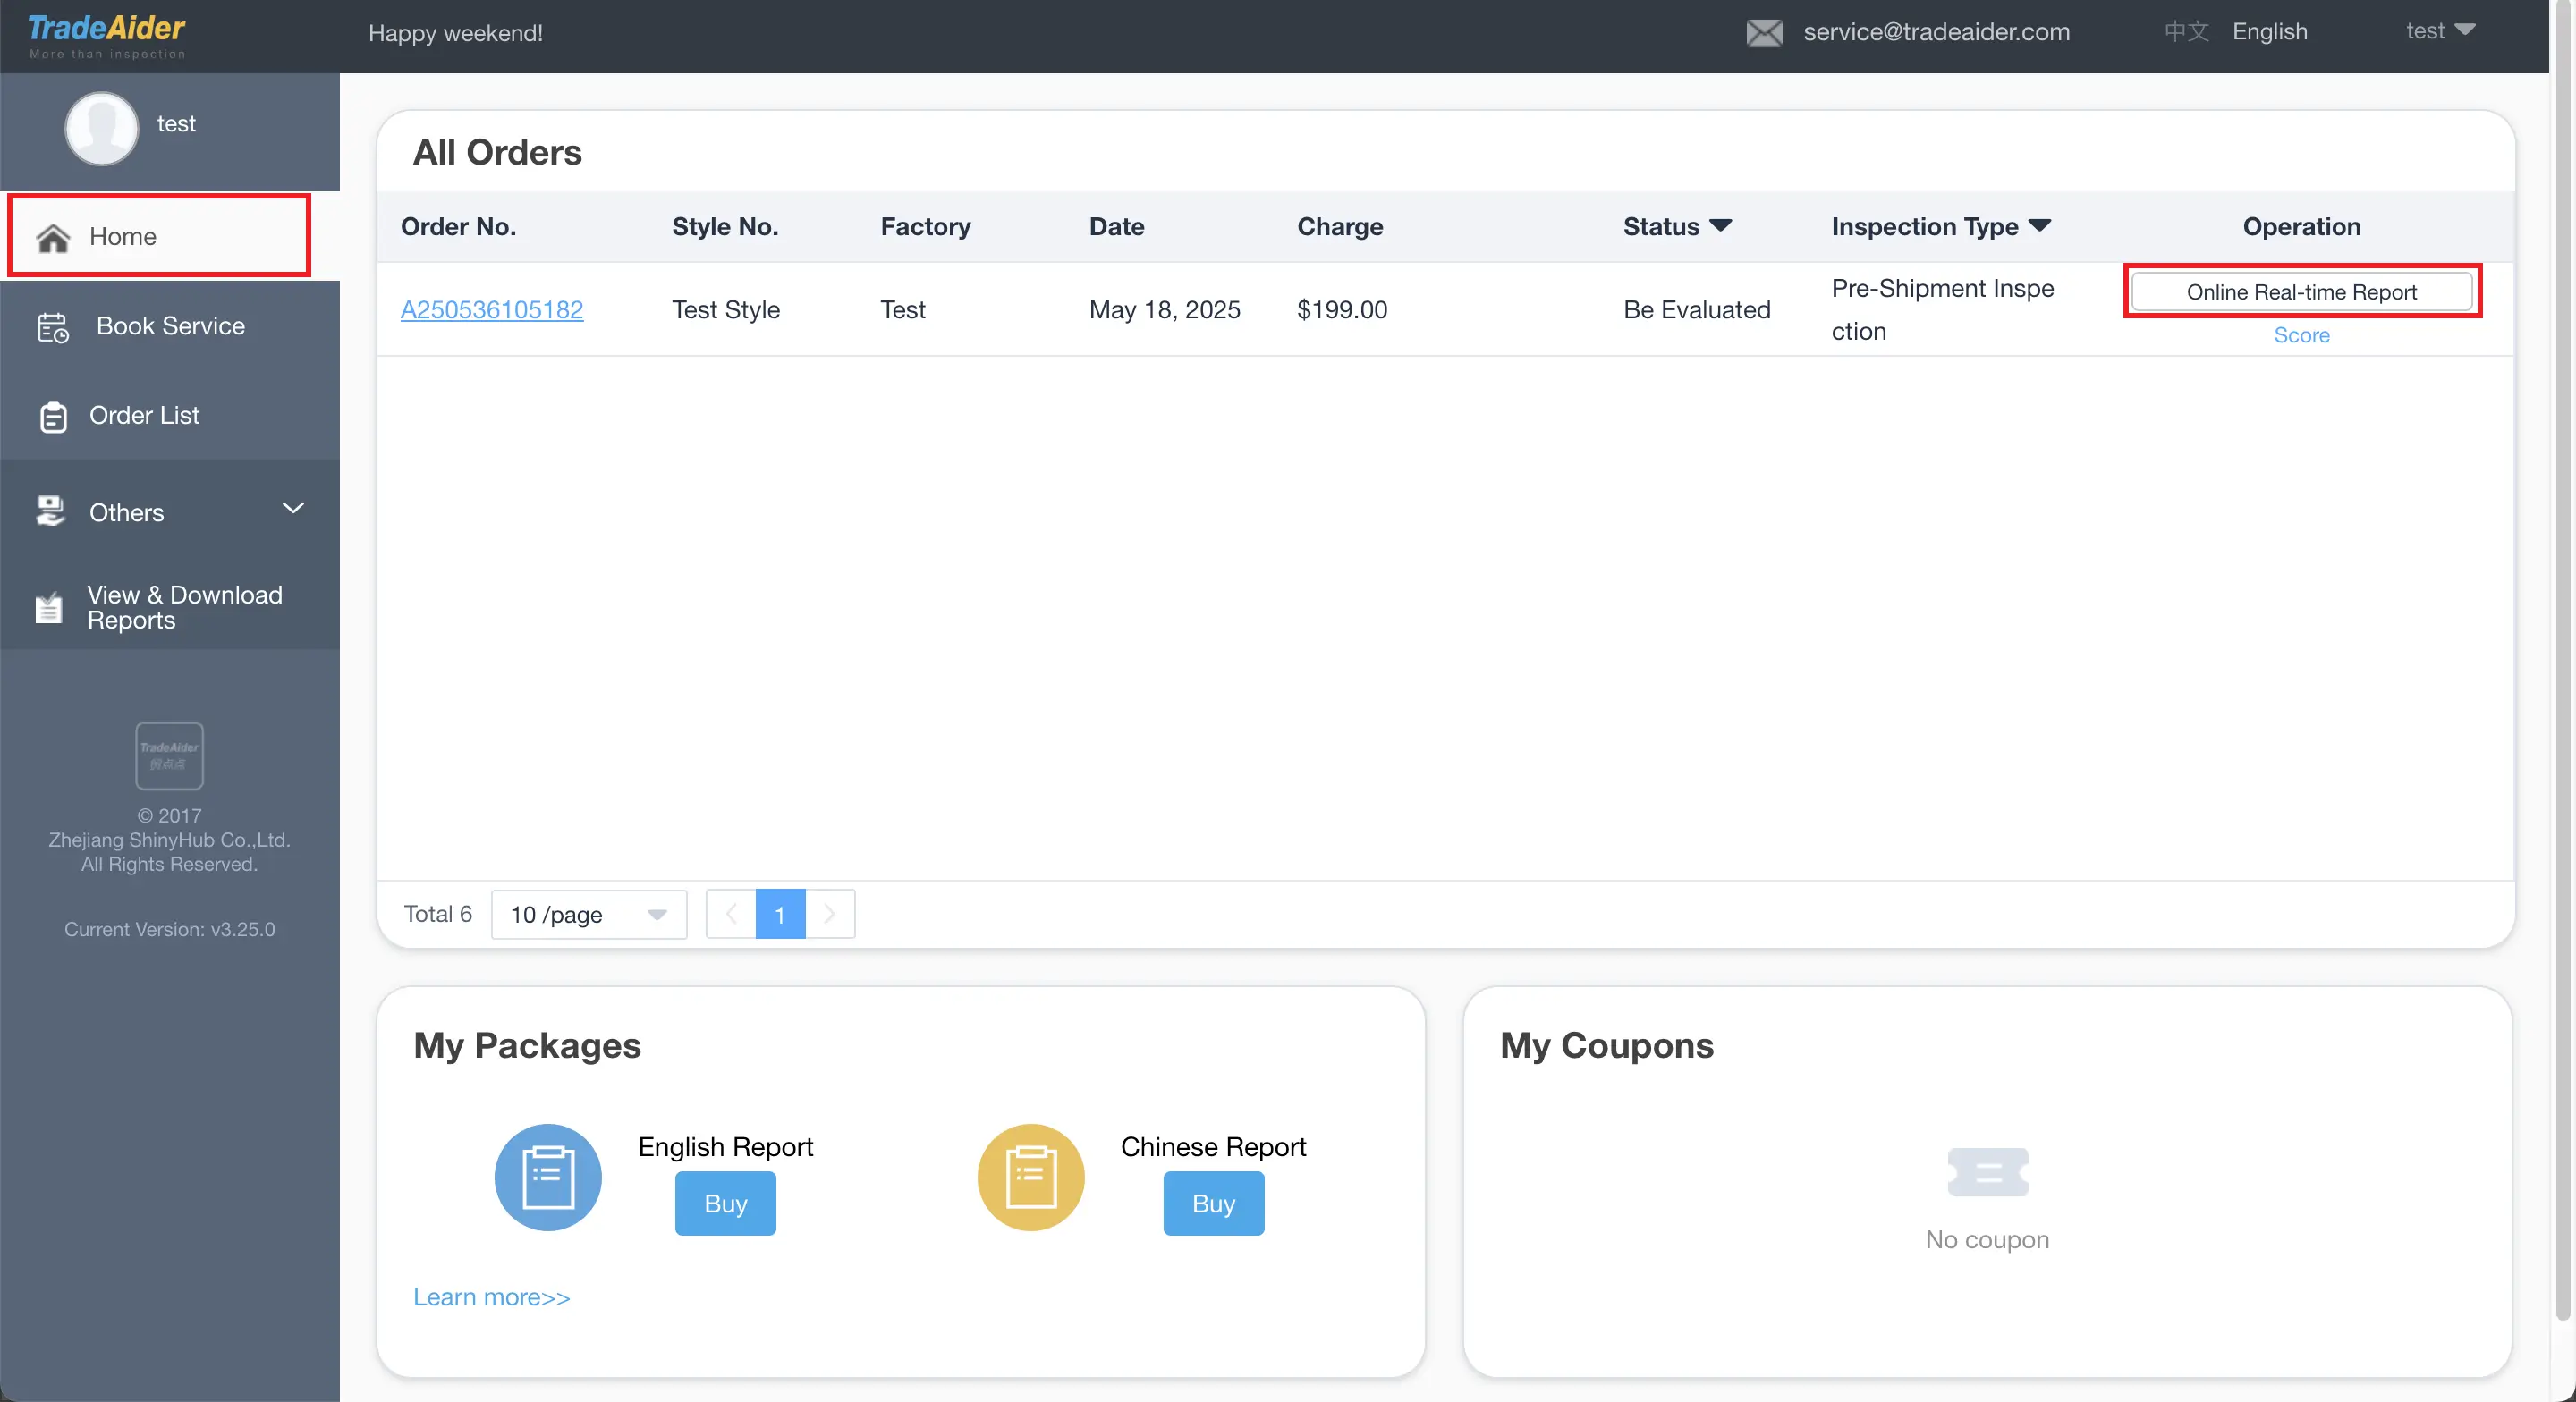Image resolution: width=2576 pixels, height=1402 pixels.
Task: Click Online Real-time Report button
Action: tap(2302, 291)
